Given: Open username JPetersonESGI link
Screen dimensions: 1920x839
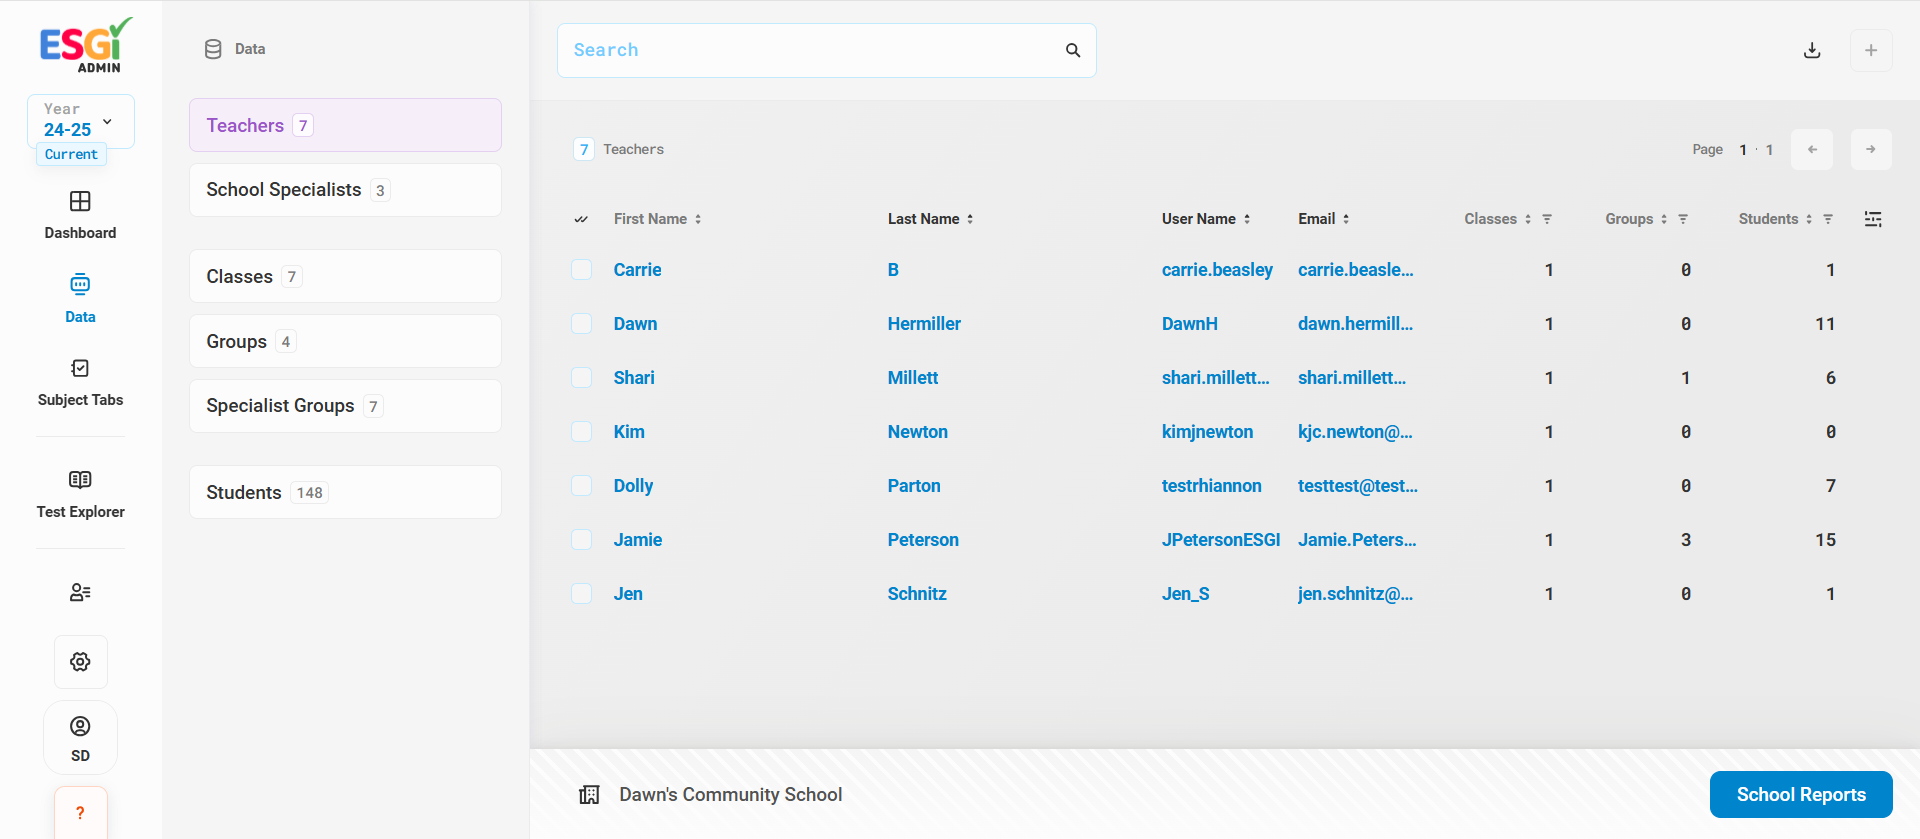Looking at the screenshot, I should coord(1221,540).
